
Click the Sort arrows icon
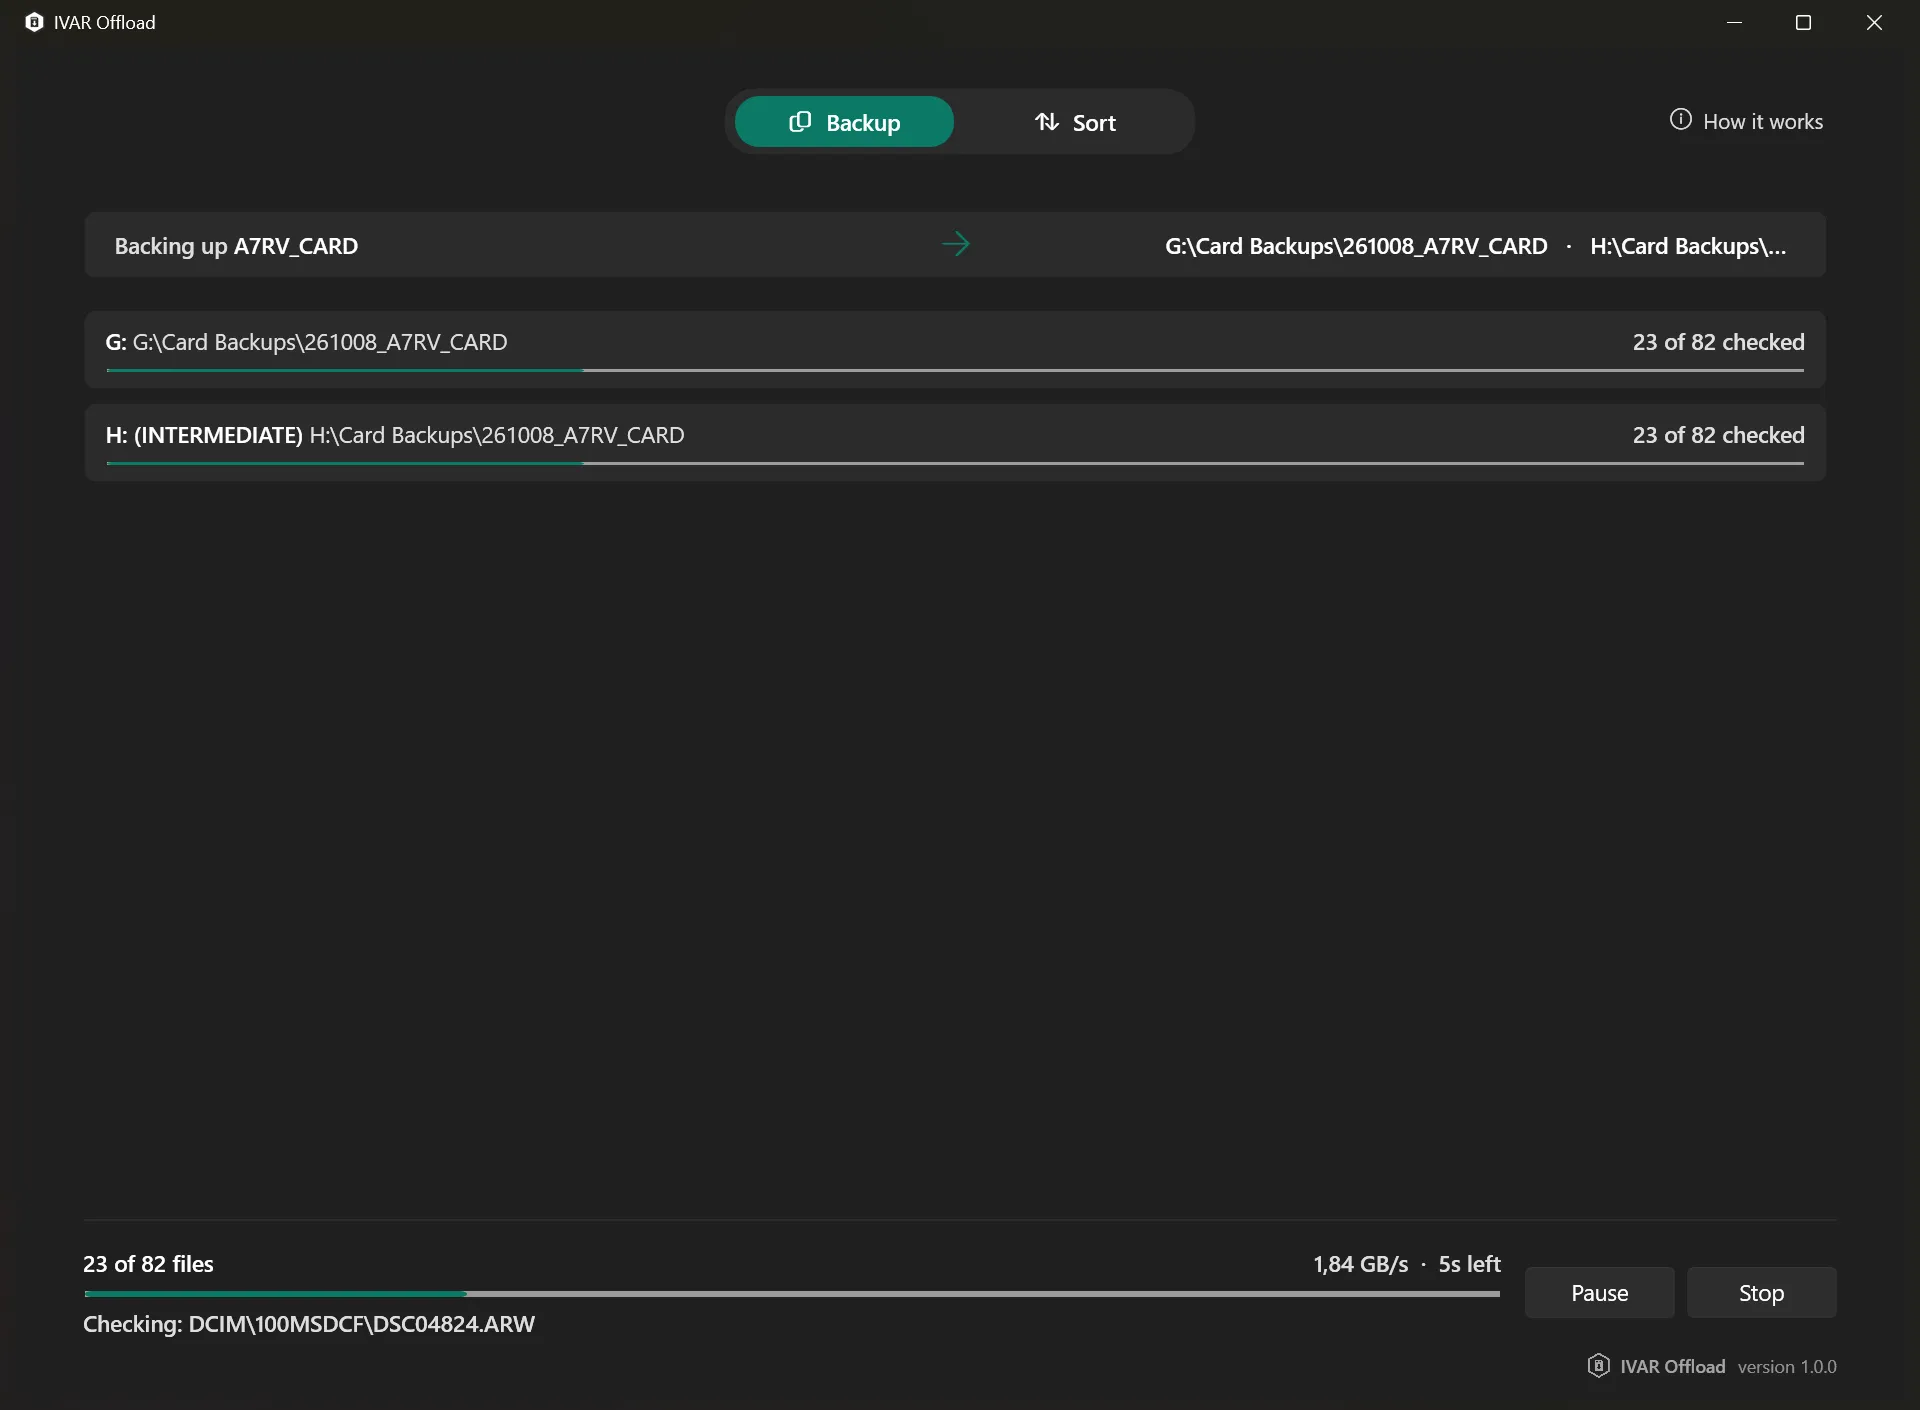(1046, 122)
